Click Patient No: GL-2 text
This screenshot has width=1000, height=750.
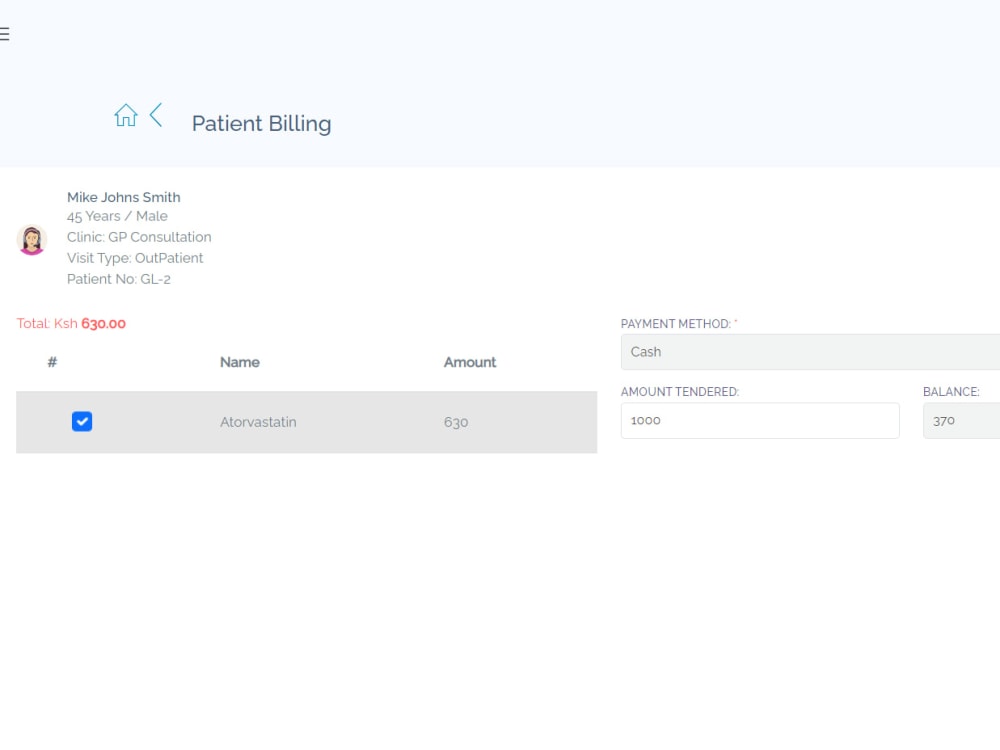pyautogui.click(x=119, y=279)
